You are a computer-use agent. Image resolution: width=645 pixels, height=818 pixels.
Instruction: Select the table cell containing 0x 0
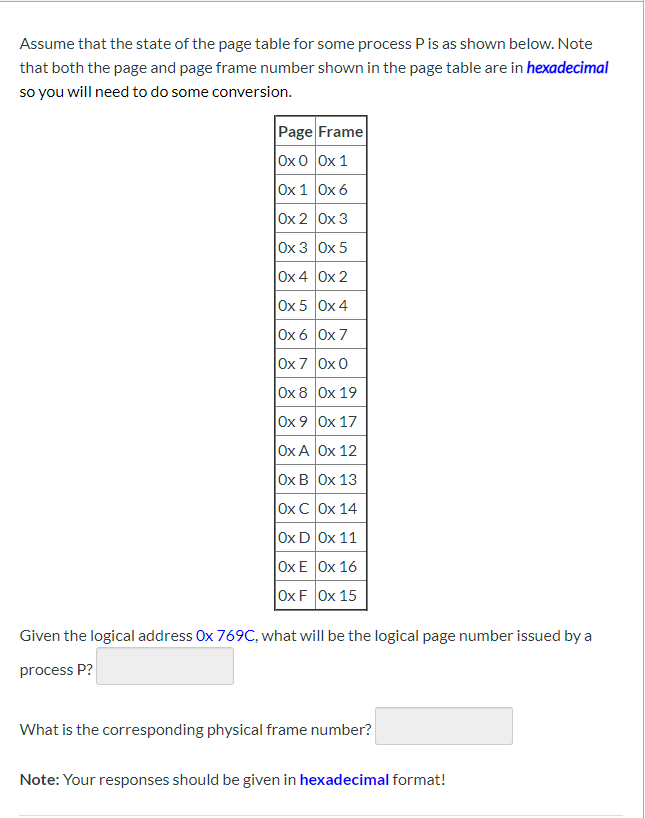click(292, 160)
